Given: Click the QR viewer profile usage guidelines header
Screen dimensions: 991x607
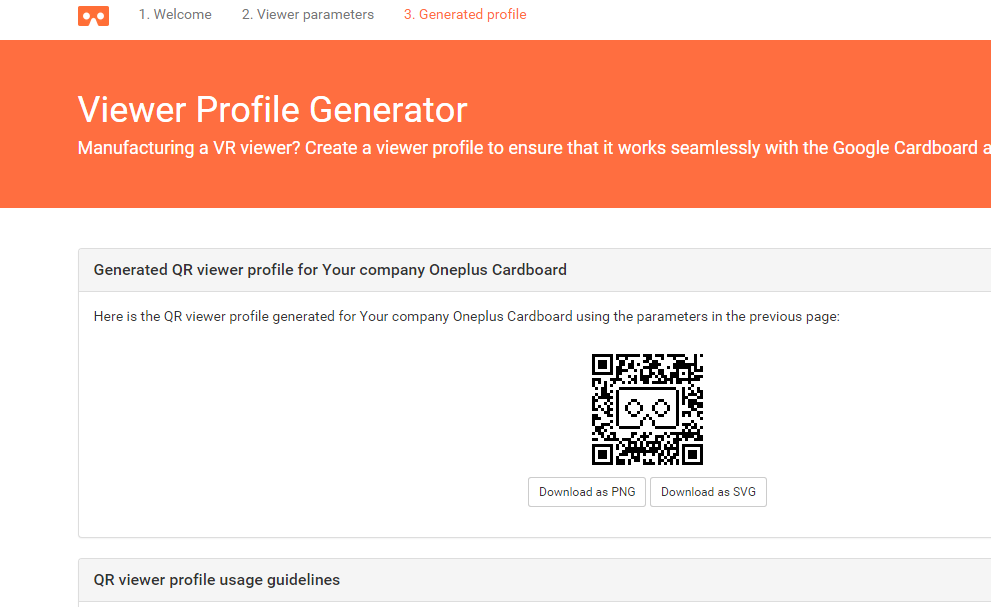Looking at the screenshot, I should coord(535,580).
